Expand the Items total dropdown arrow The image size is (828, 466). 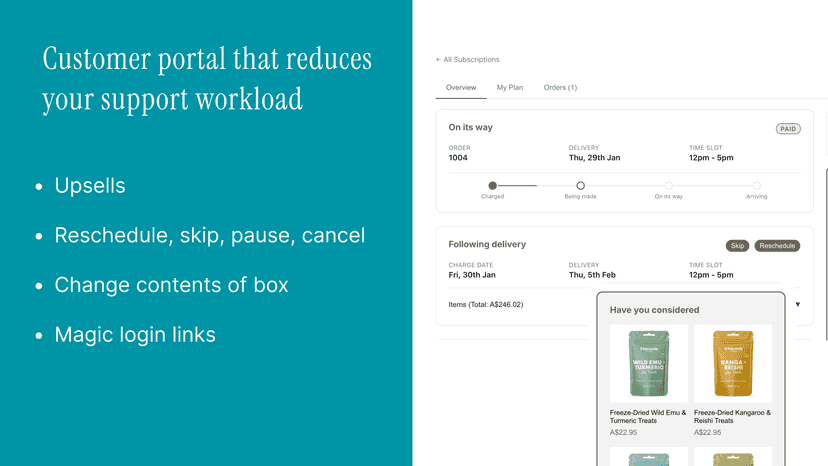[797, 304]
